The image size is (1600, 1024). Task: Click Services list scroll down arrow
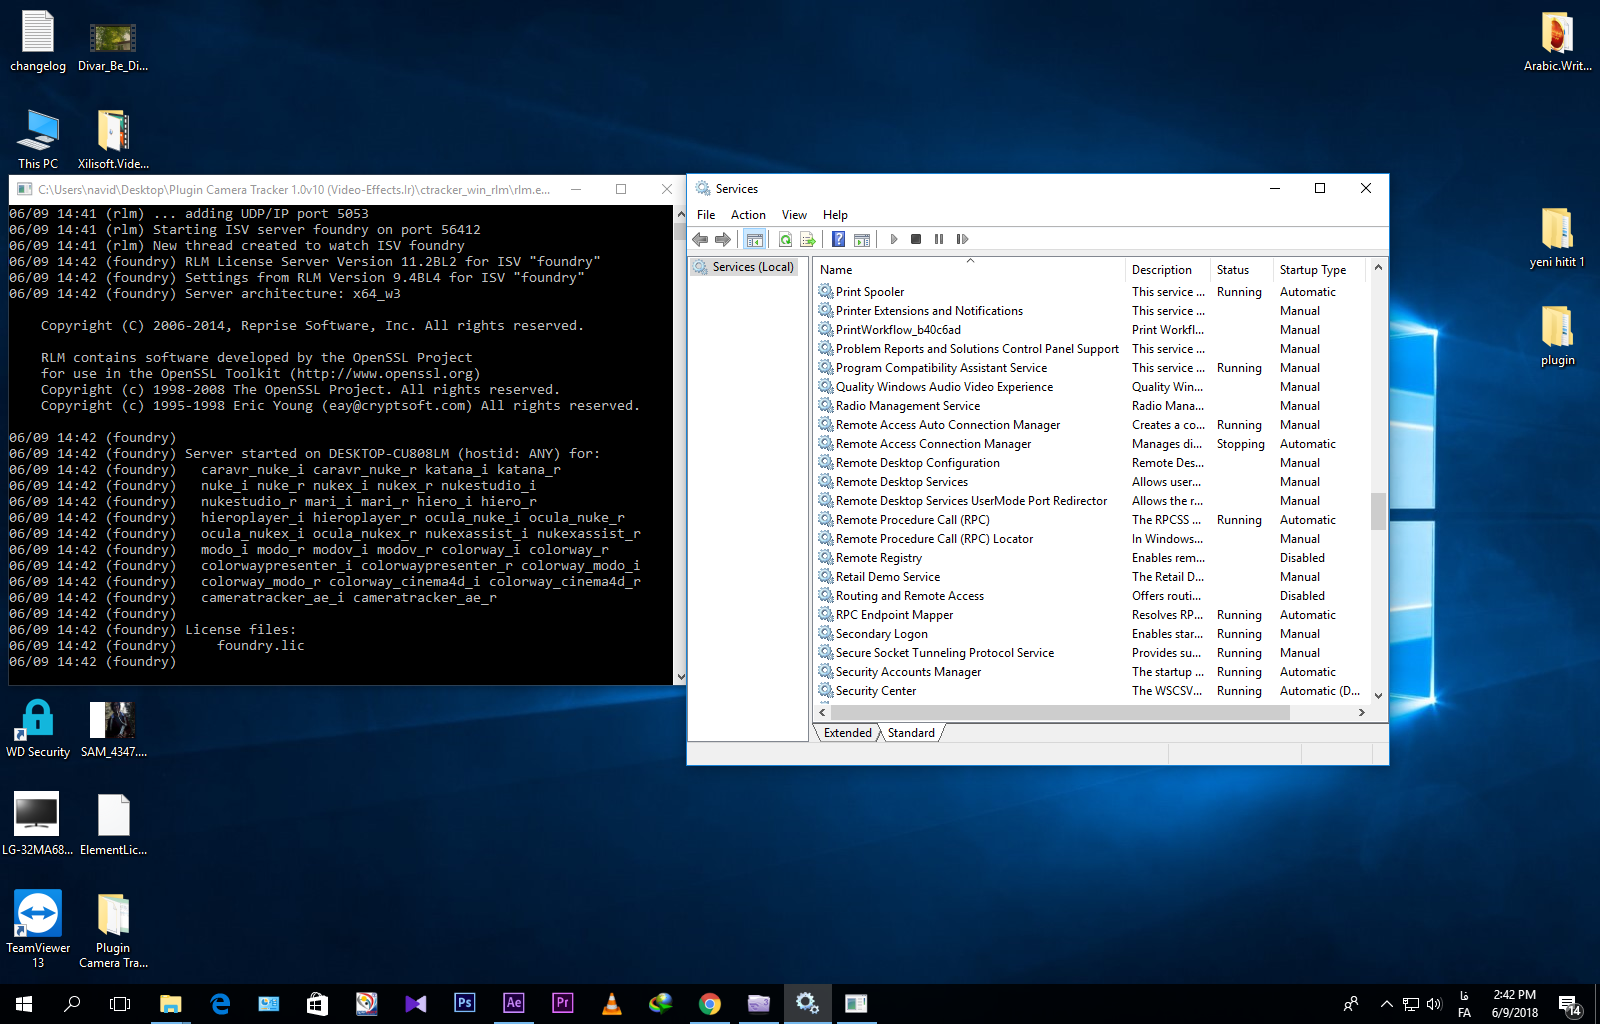coord(1378,695)
